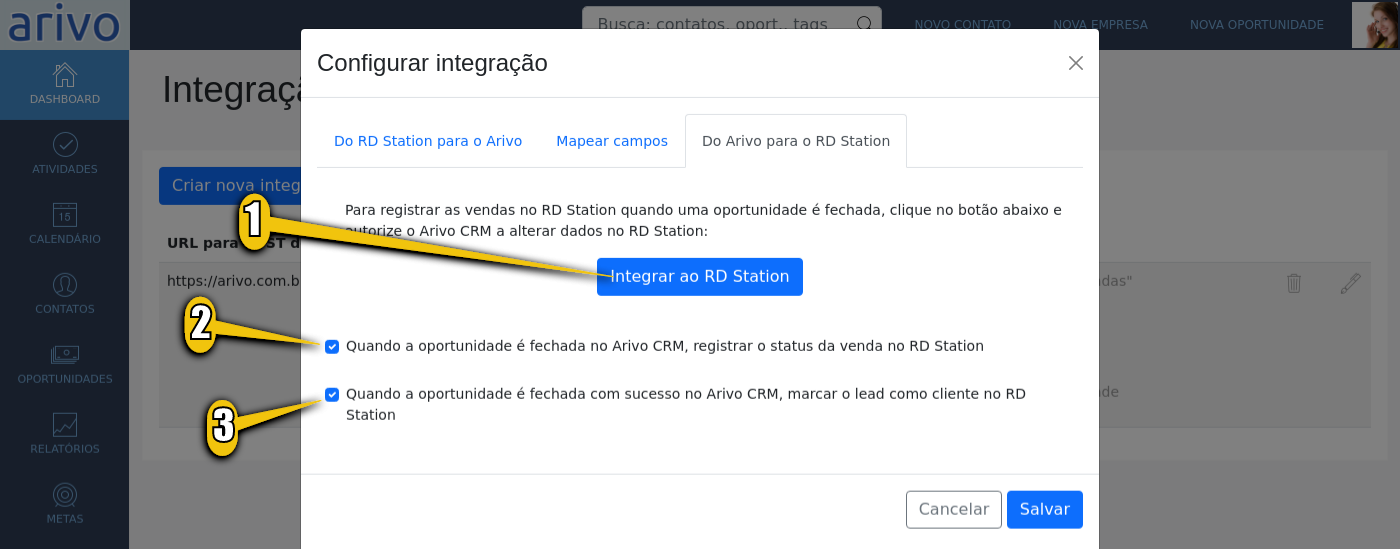The image size is (1400, 549).
Task: Save the integration with Salvar
Action: pyautogui.click(x=1045, y=509)
